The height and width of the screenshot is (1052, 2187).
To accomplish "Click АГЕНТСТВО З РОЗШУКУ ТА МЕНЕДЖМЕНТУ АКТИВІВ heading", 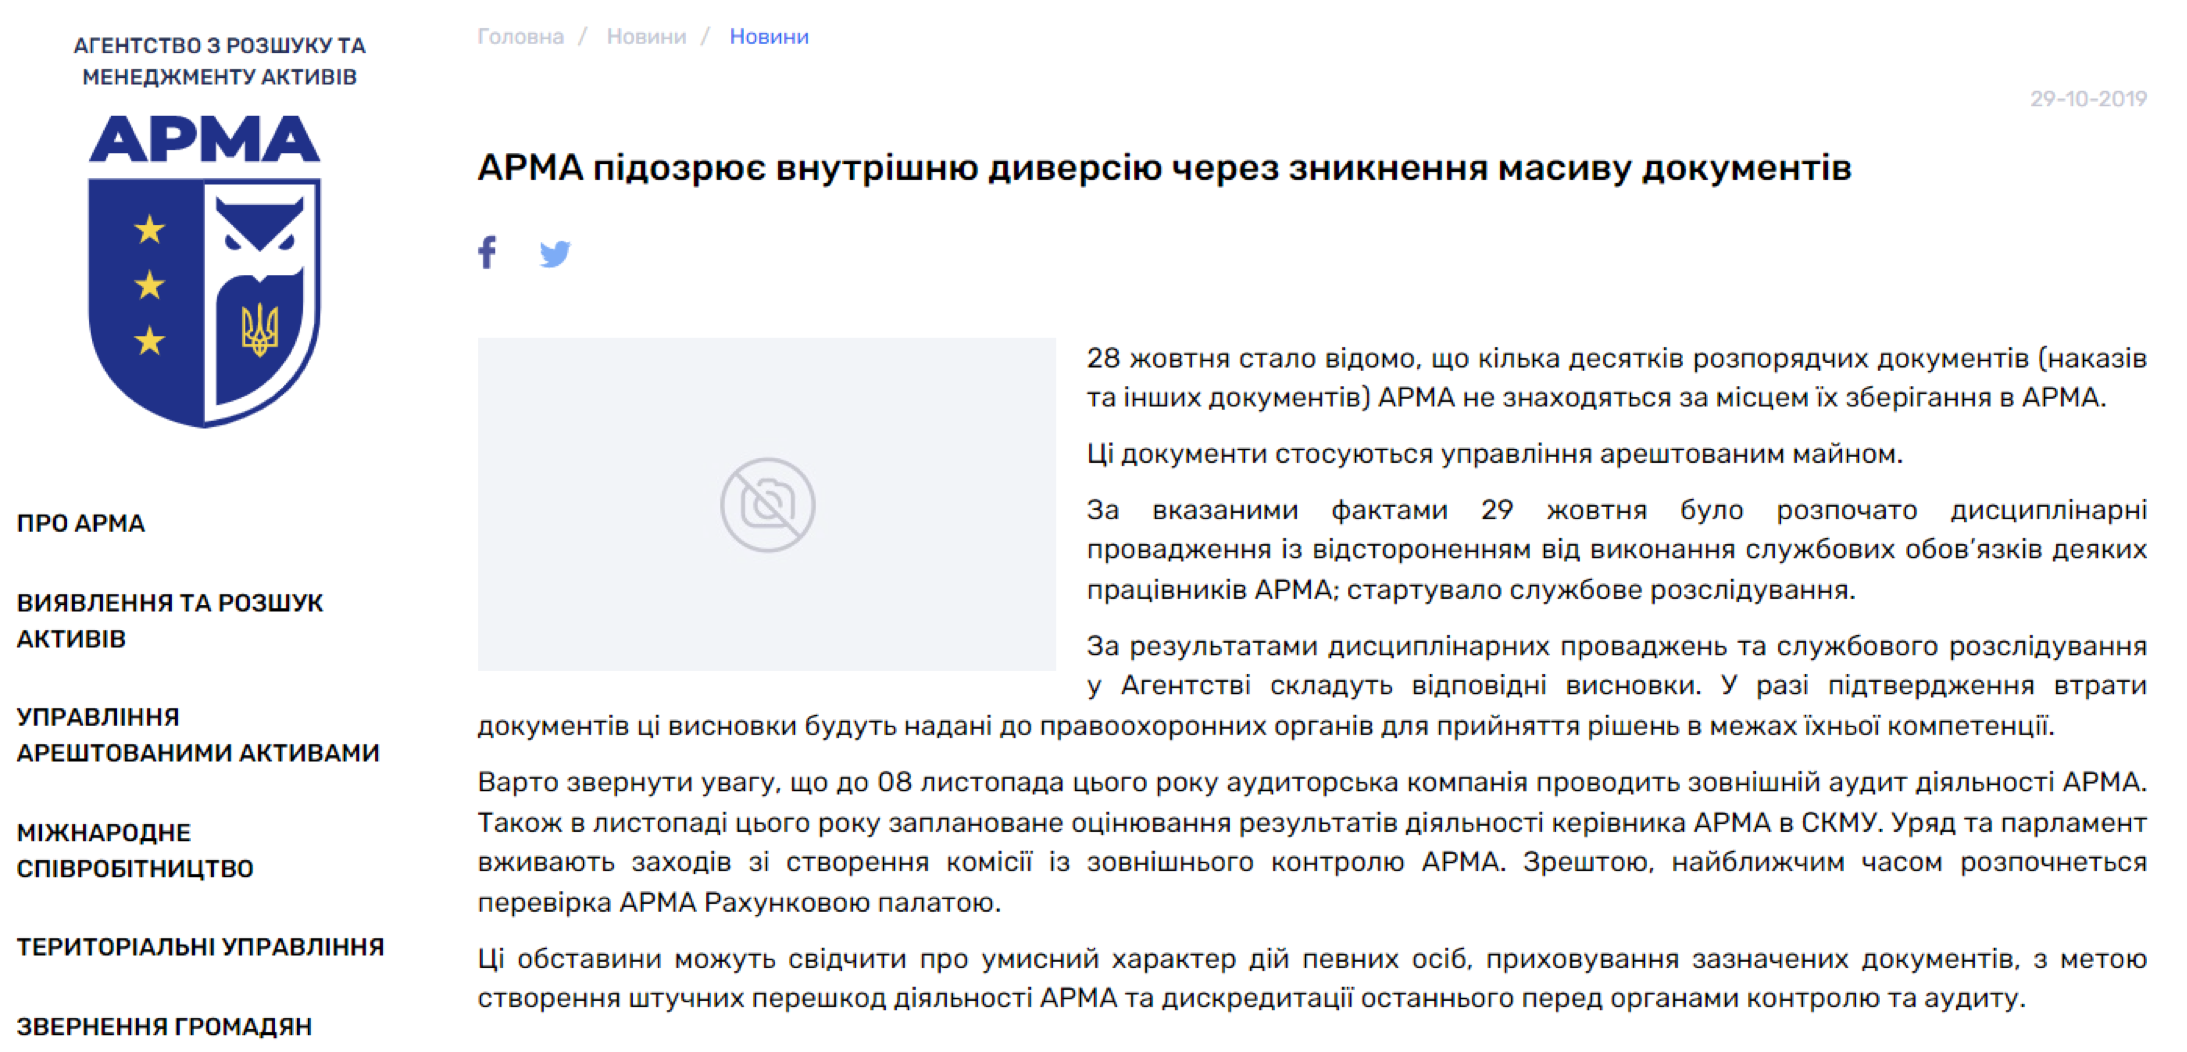I will (x=222, y=60).
